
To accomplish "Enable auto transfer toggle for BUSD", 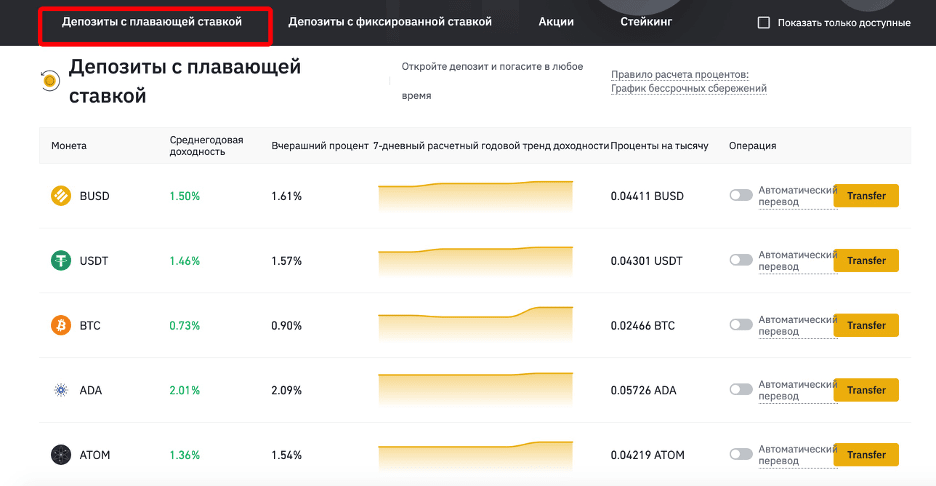I will (x=741, y=195).
